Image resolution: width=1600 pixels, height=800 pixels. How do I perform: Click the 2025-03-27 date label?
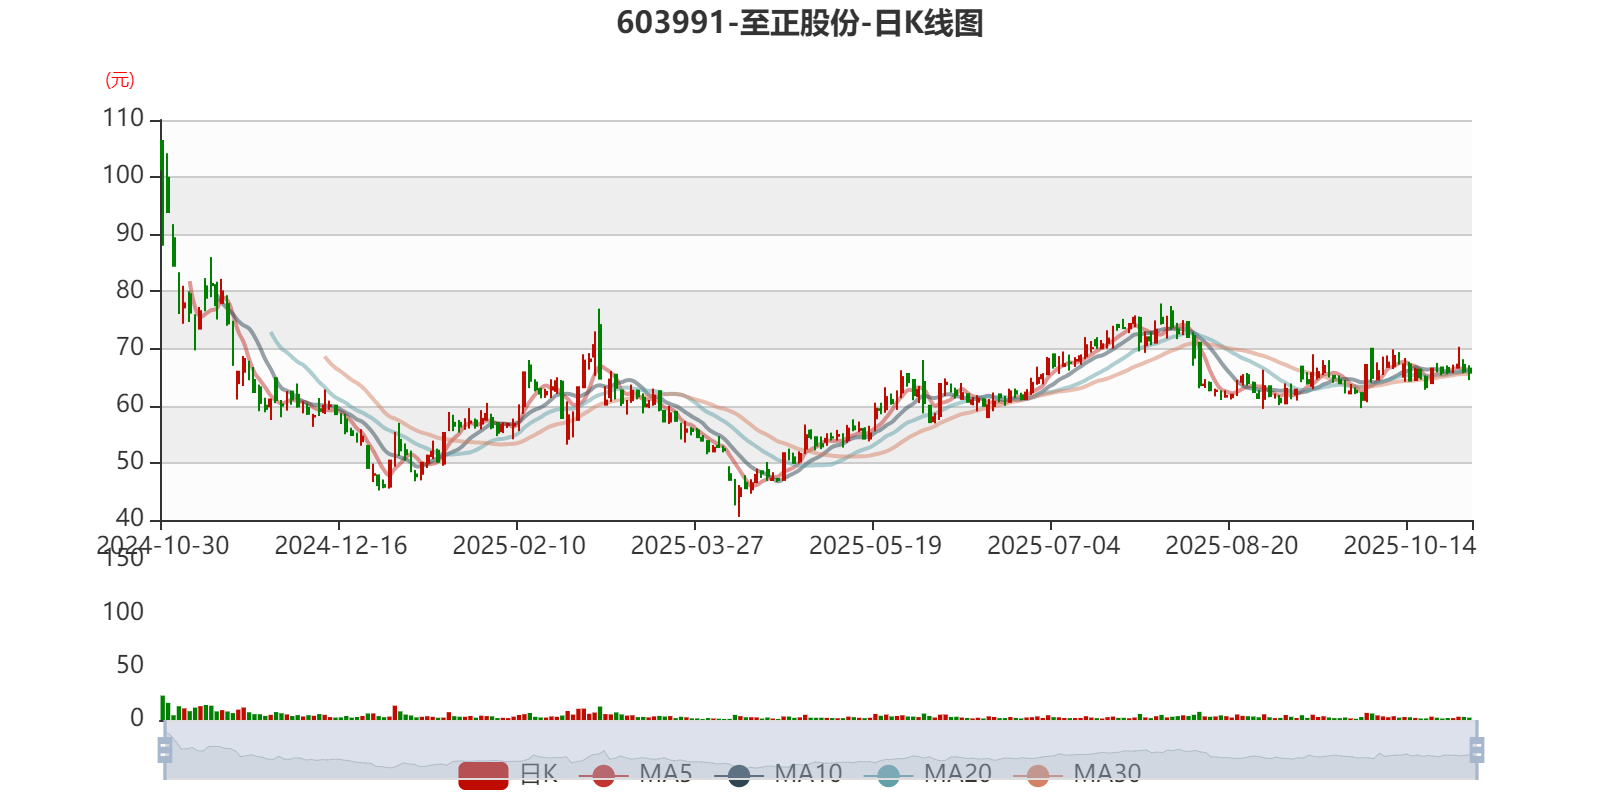[x=697, y=546]
